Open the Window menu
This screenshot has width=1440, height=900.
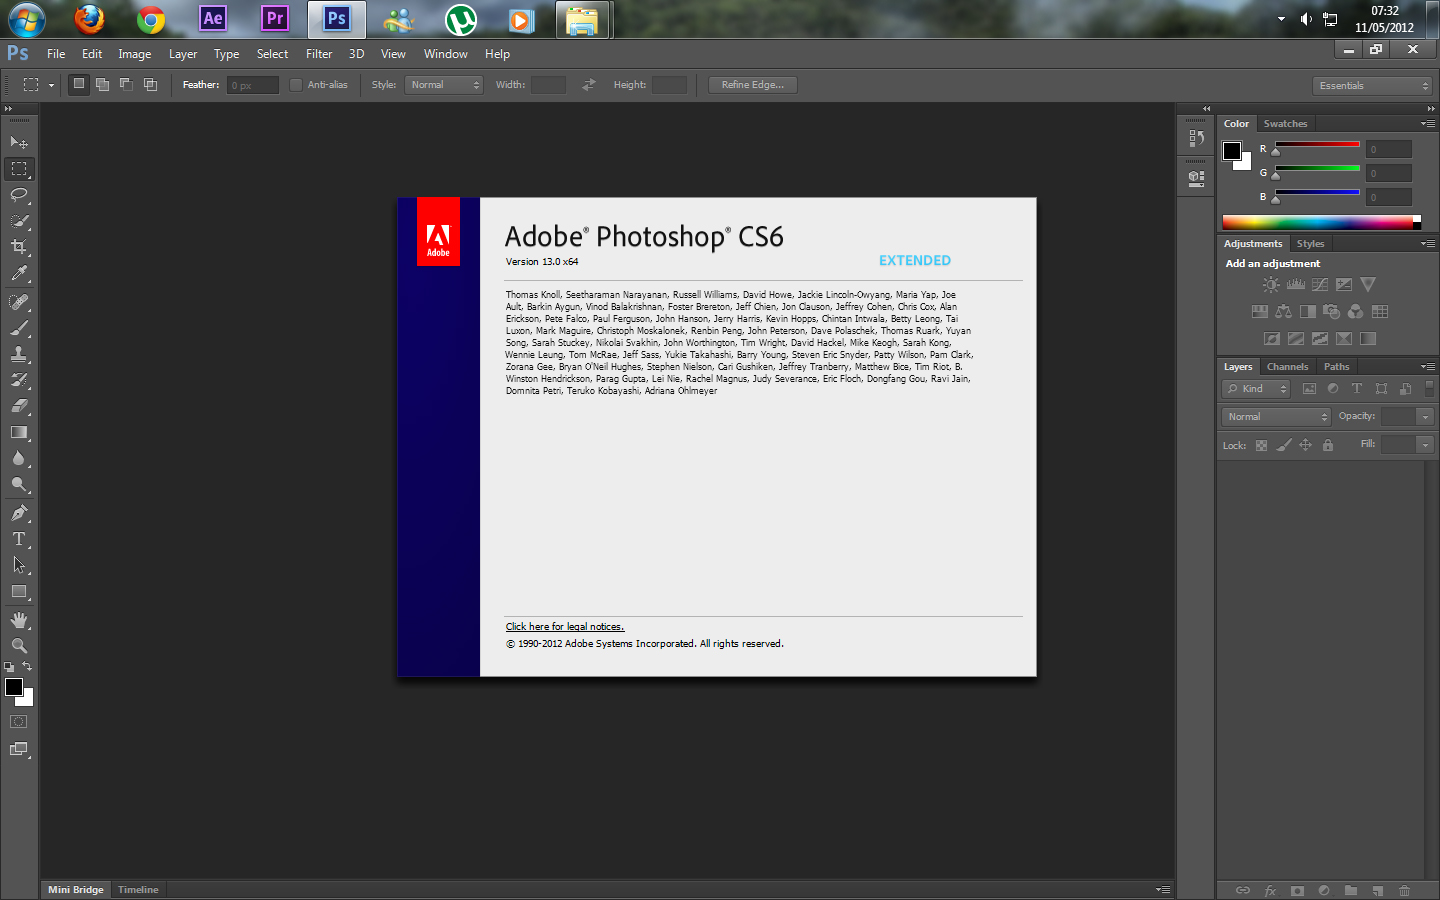pos(446,54)
